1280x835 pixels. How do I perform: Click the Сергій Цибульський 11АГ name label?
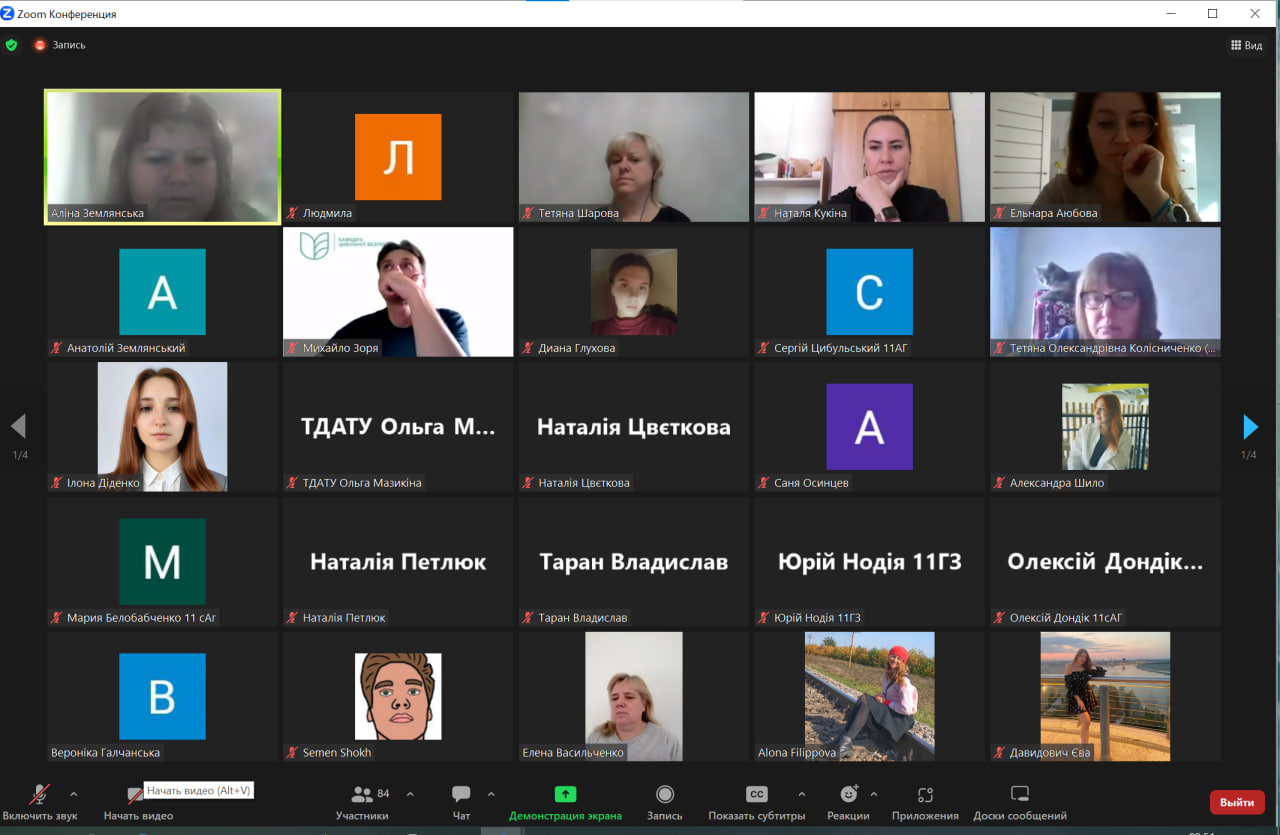tap(842, 348)
